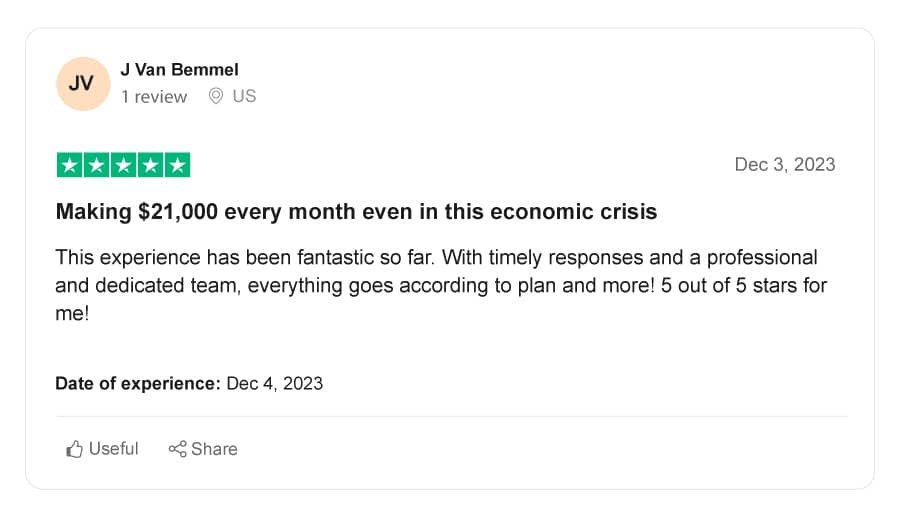Click the review body paragraph text
This screenshot has width=900, height=517.
[441, 285]
